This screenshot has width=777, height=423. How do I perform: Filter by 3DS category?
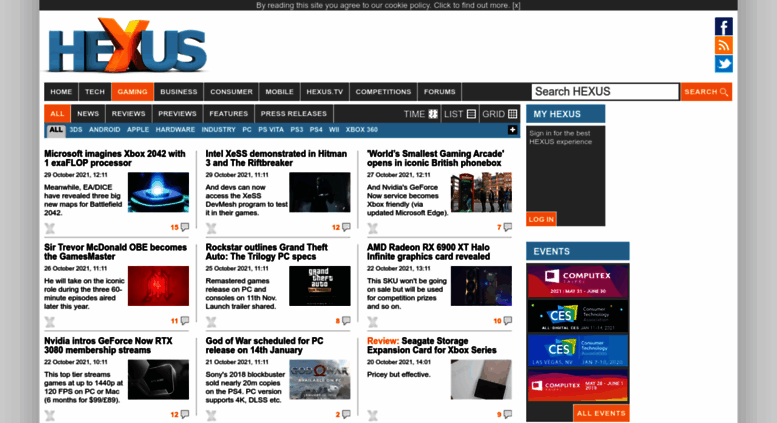tap(76, 130)
